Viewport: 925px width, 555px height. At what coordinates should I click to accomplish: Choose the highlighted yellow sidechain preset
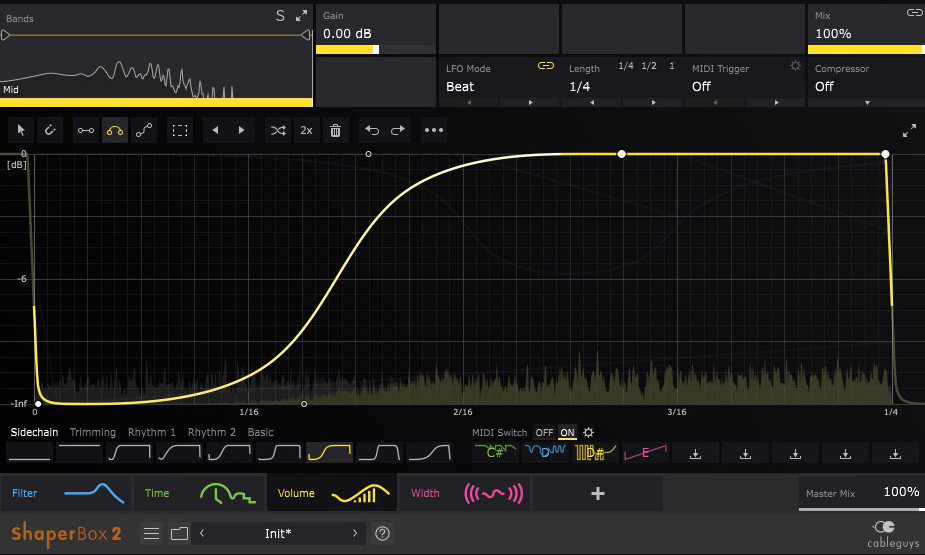pos(329,452)
